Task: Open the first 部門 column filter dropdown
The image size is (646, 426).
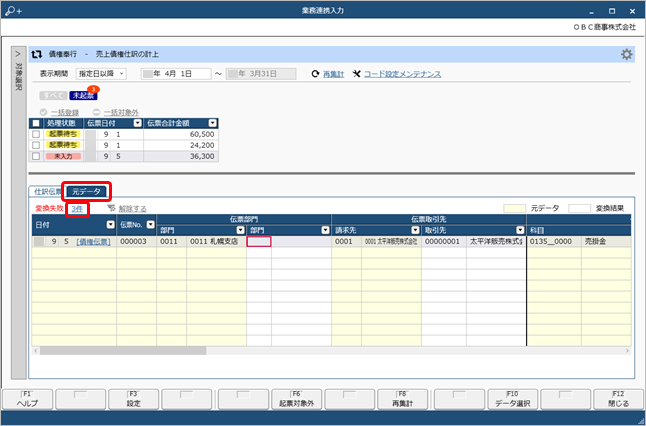Action: click(241, 230)
